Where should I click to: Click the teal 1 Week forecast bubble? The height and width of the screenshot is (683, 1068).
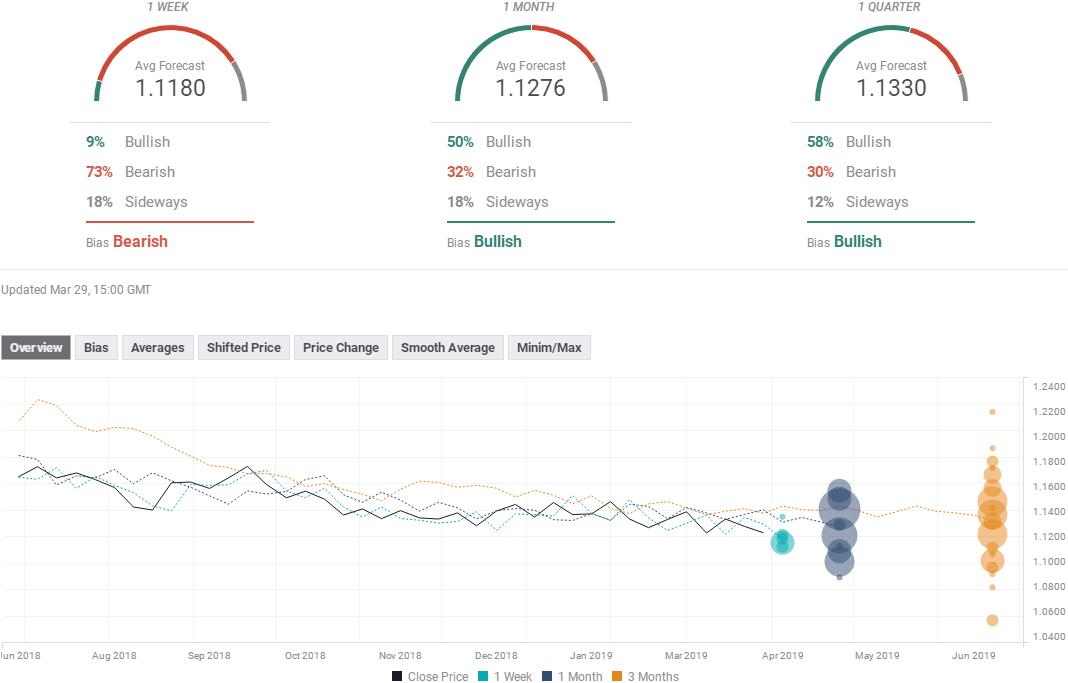point(782,543)
